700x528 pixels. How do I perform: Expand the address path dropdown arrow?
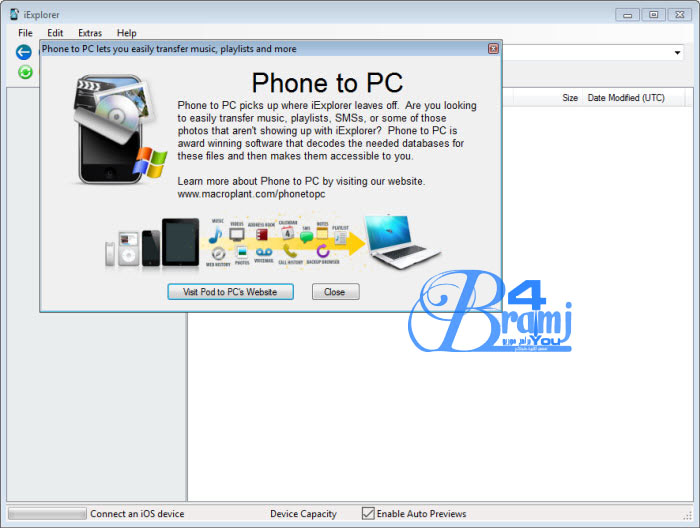point(677,53)
